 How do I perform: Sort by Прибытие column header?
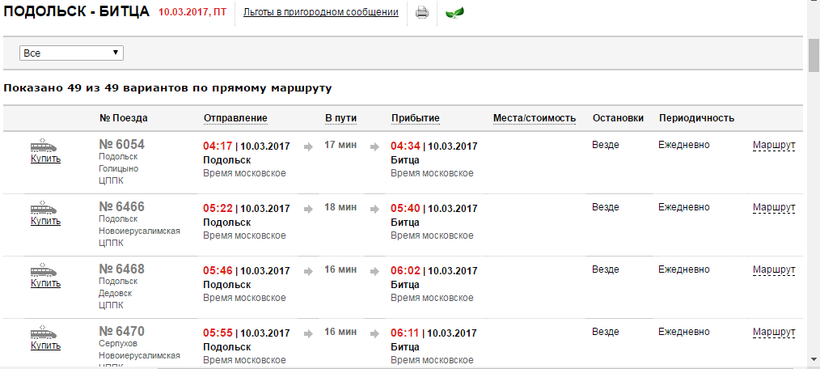pyautogui.click(x=415, y=118)
